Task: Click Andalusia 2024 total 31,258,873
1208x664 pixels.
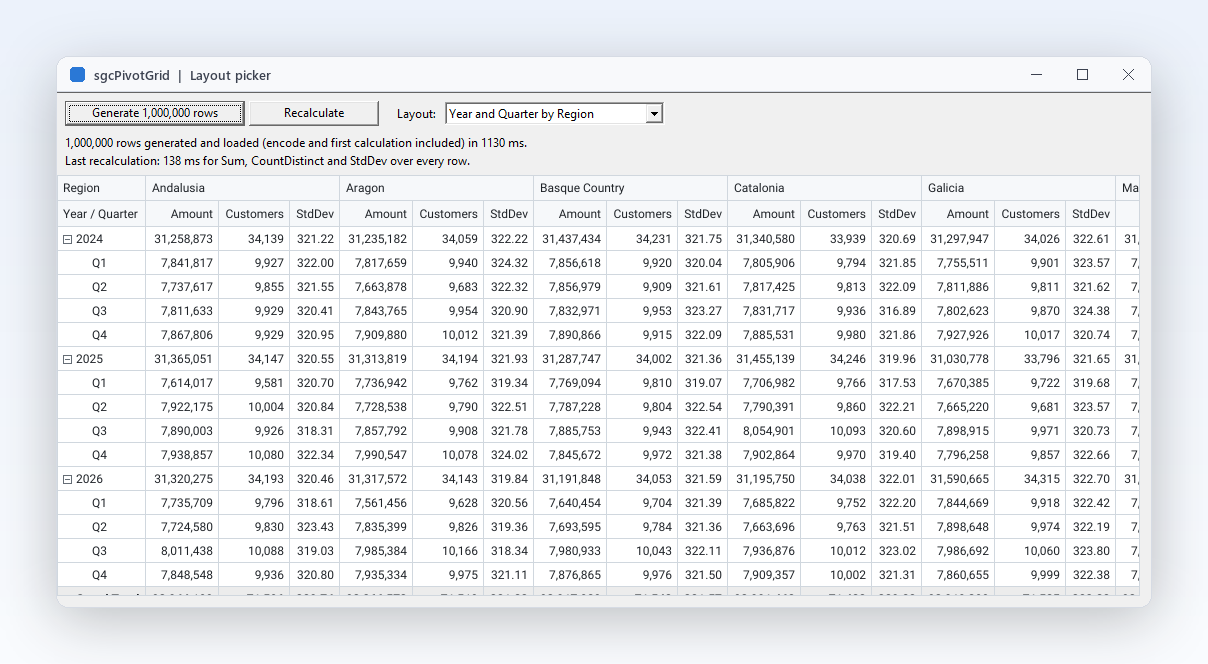Action: 183,239
